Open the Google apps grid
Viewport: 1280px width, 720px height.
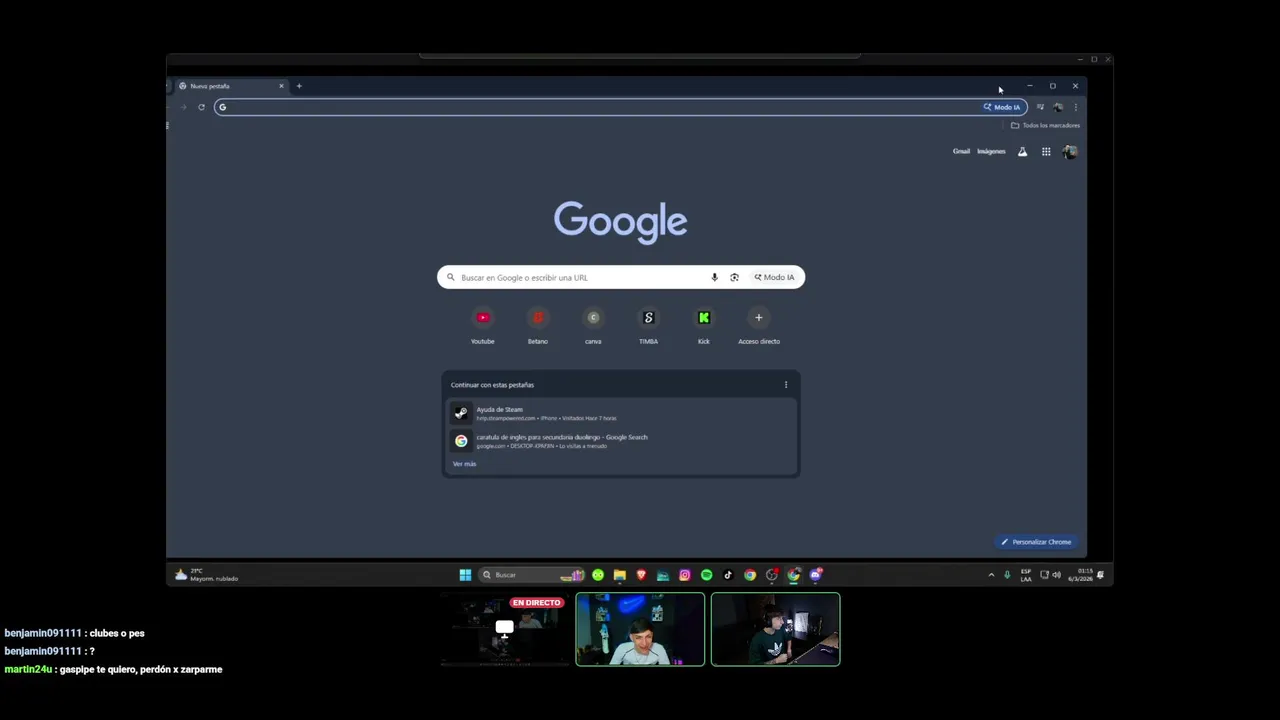[x=1046, y=152]
